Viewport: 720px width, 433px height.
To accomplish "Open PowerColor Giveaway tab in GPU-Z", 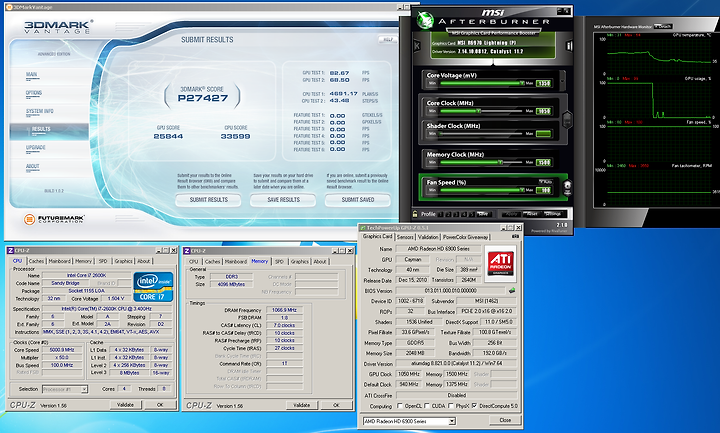I will 465,237.
